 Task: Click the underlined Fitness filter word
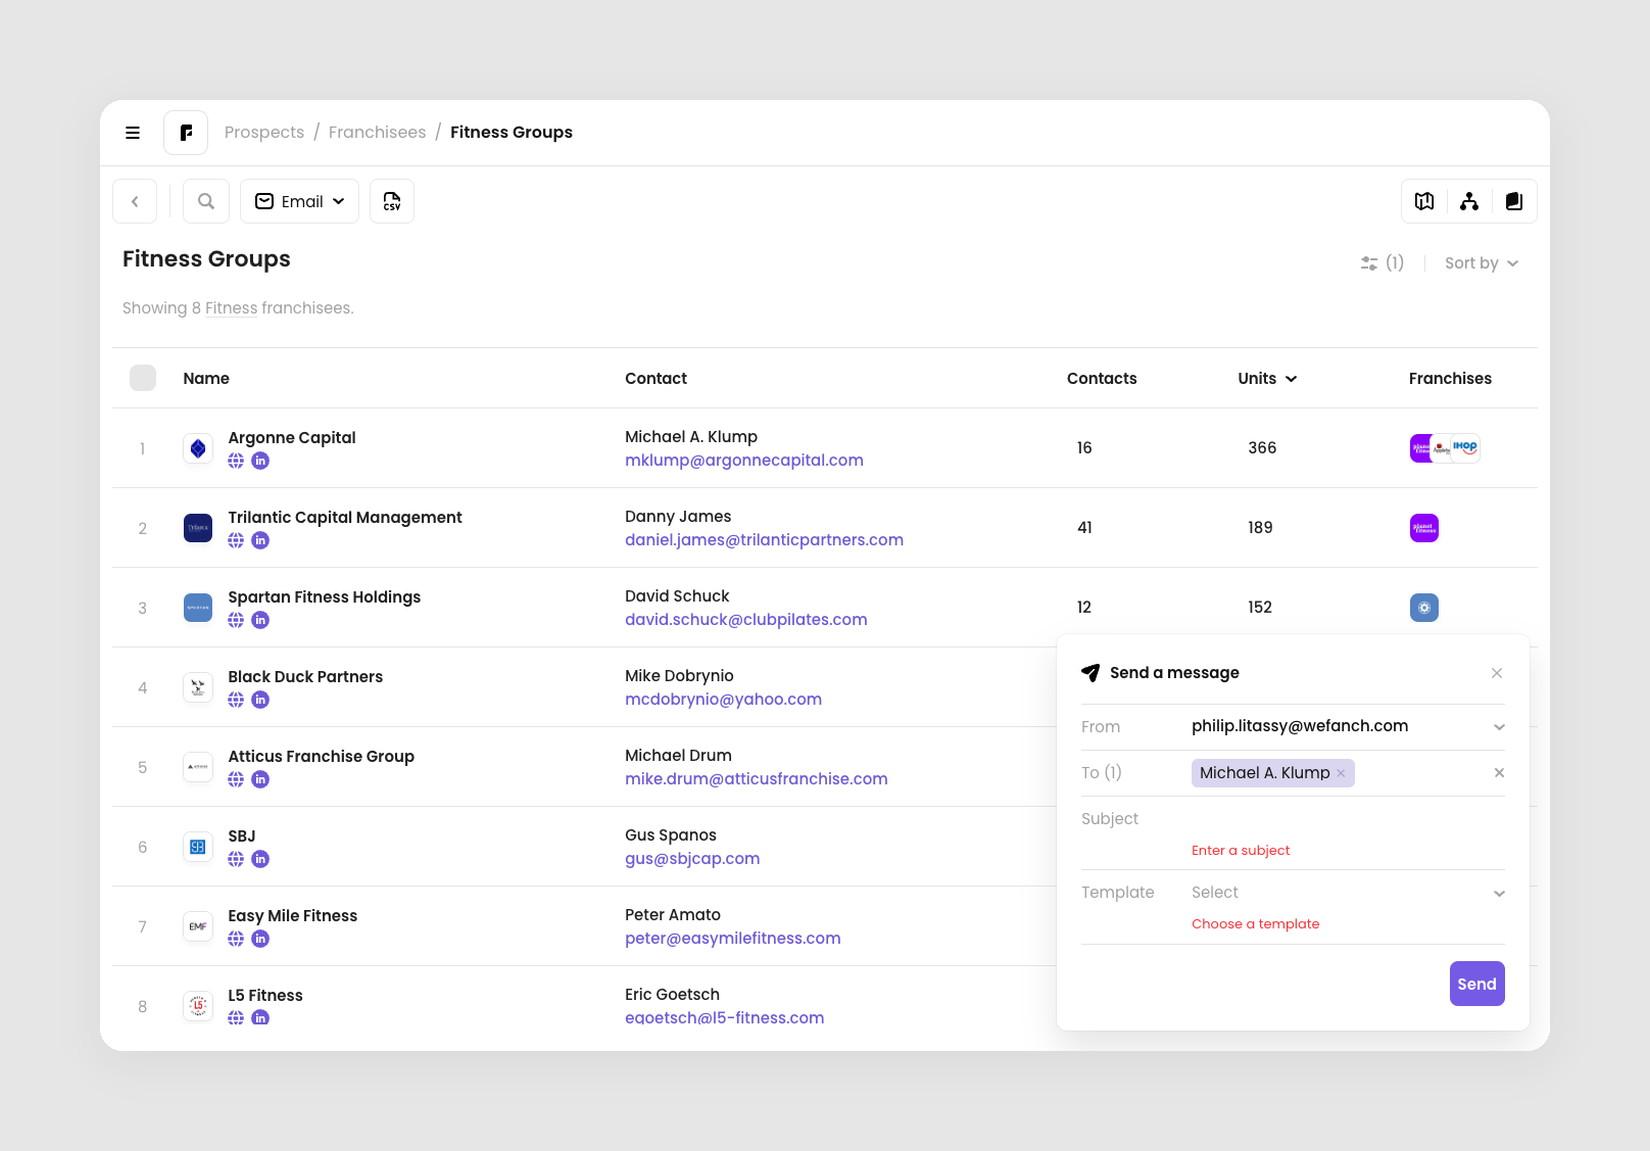tap(231, 308)
